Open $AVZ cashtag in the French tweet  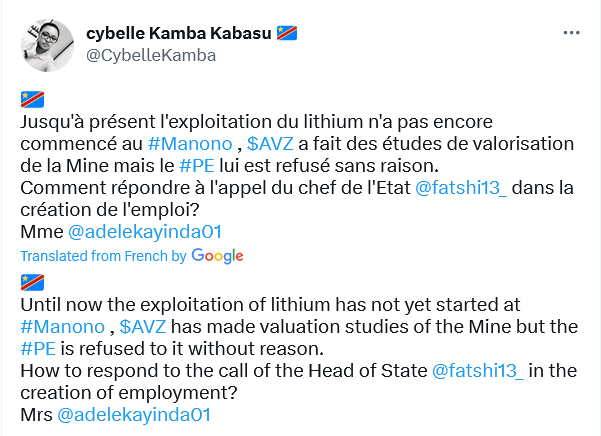[270, 144]
